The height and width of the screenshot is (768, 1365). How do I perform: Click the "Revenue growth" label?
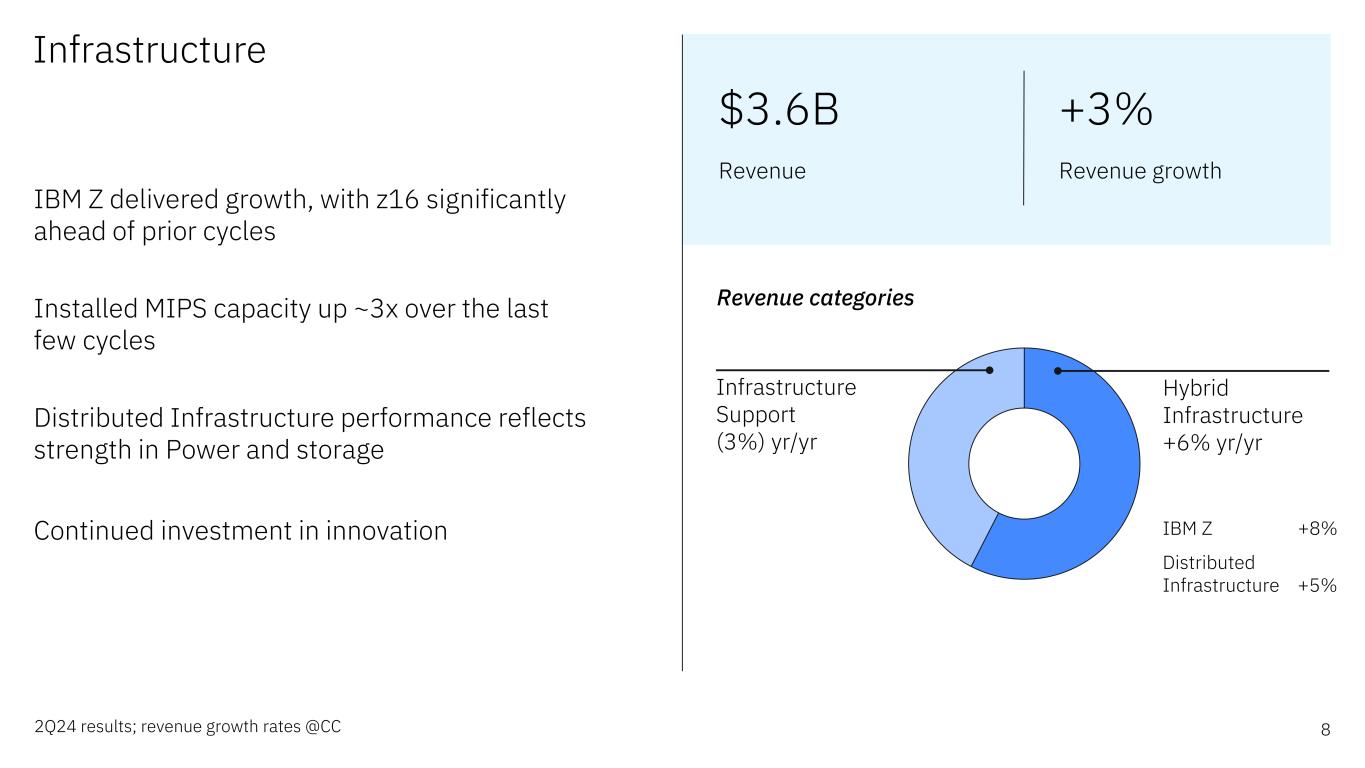[x=1140, y=171]
